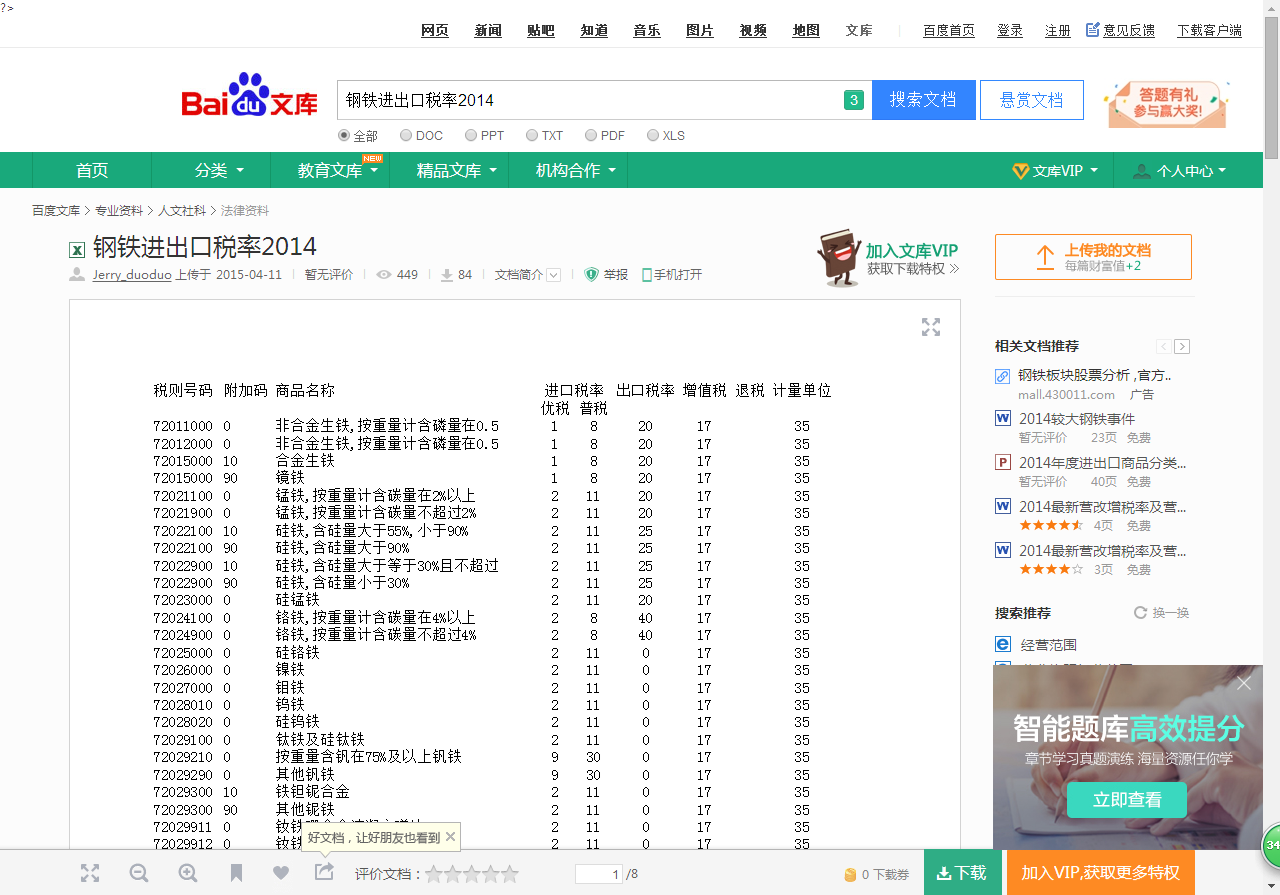Share the document using the share icon

click(323, 873)
